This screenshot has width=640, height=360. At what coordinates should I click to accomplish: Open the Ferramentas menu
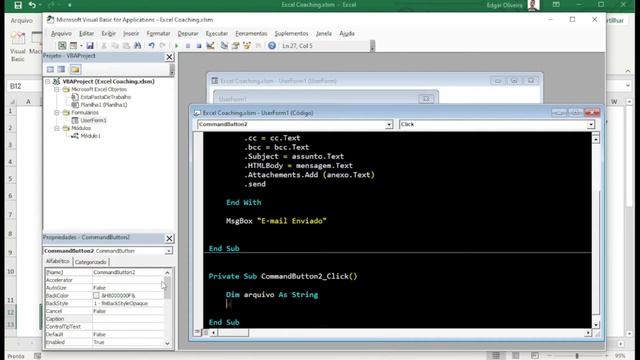251,33
